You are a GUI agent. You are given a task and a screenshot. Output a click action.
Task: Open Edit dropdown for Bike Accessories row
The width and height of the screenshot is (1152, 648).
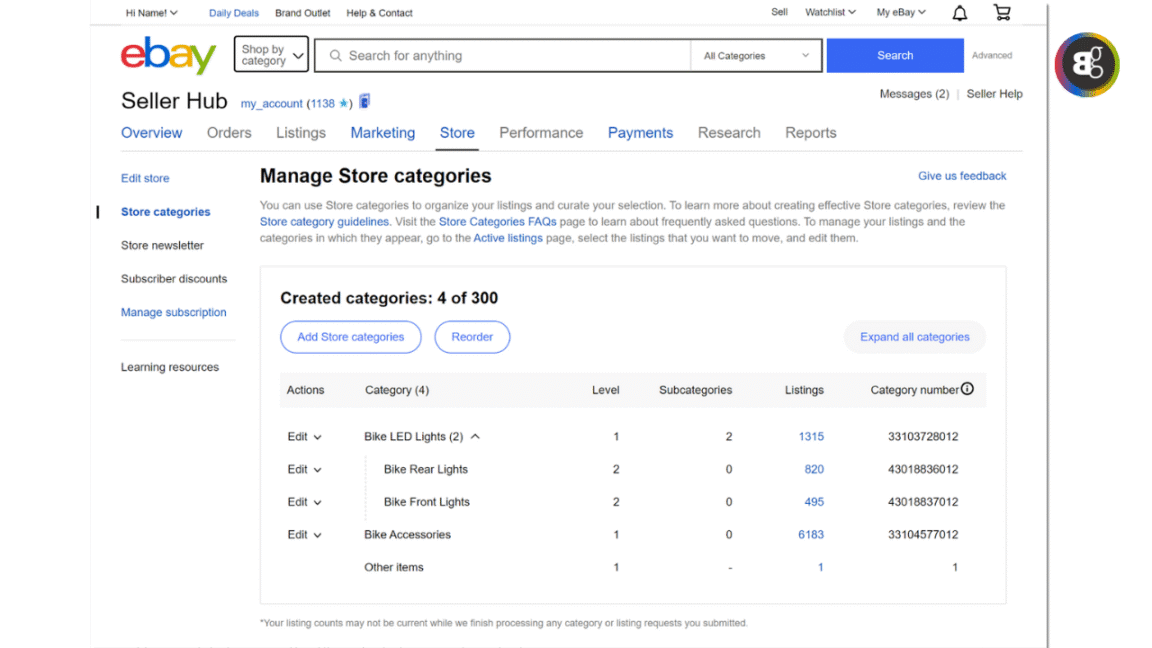tap(305, 534)
